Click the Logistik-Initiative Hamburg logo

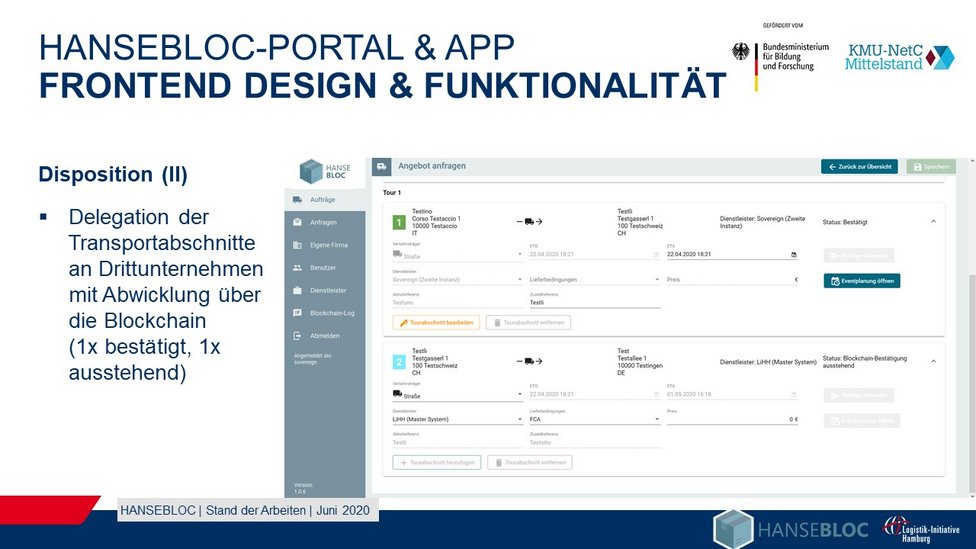[x=921, y=530]
